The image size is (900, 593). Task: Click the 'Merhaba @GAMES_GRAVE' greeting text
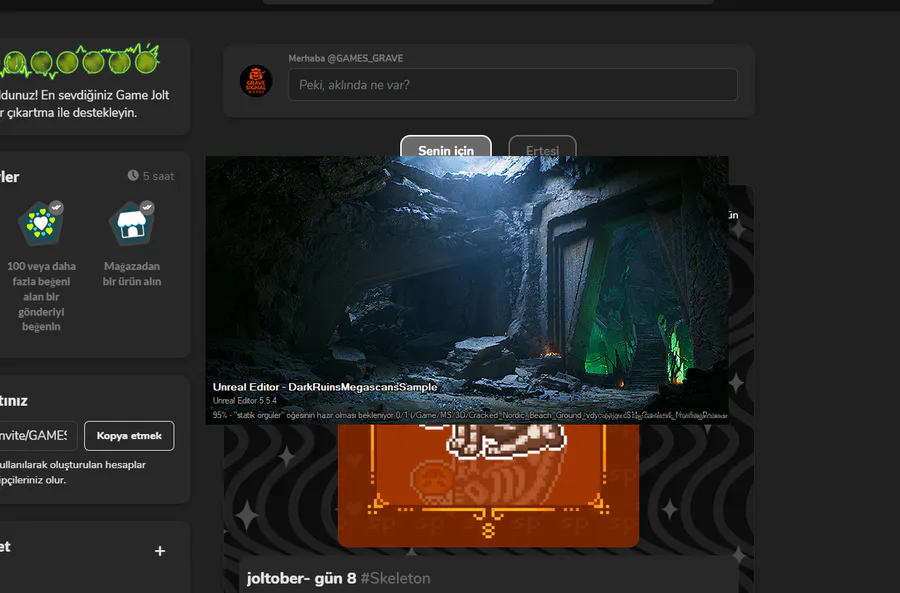(346, 59)
